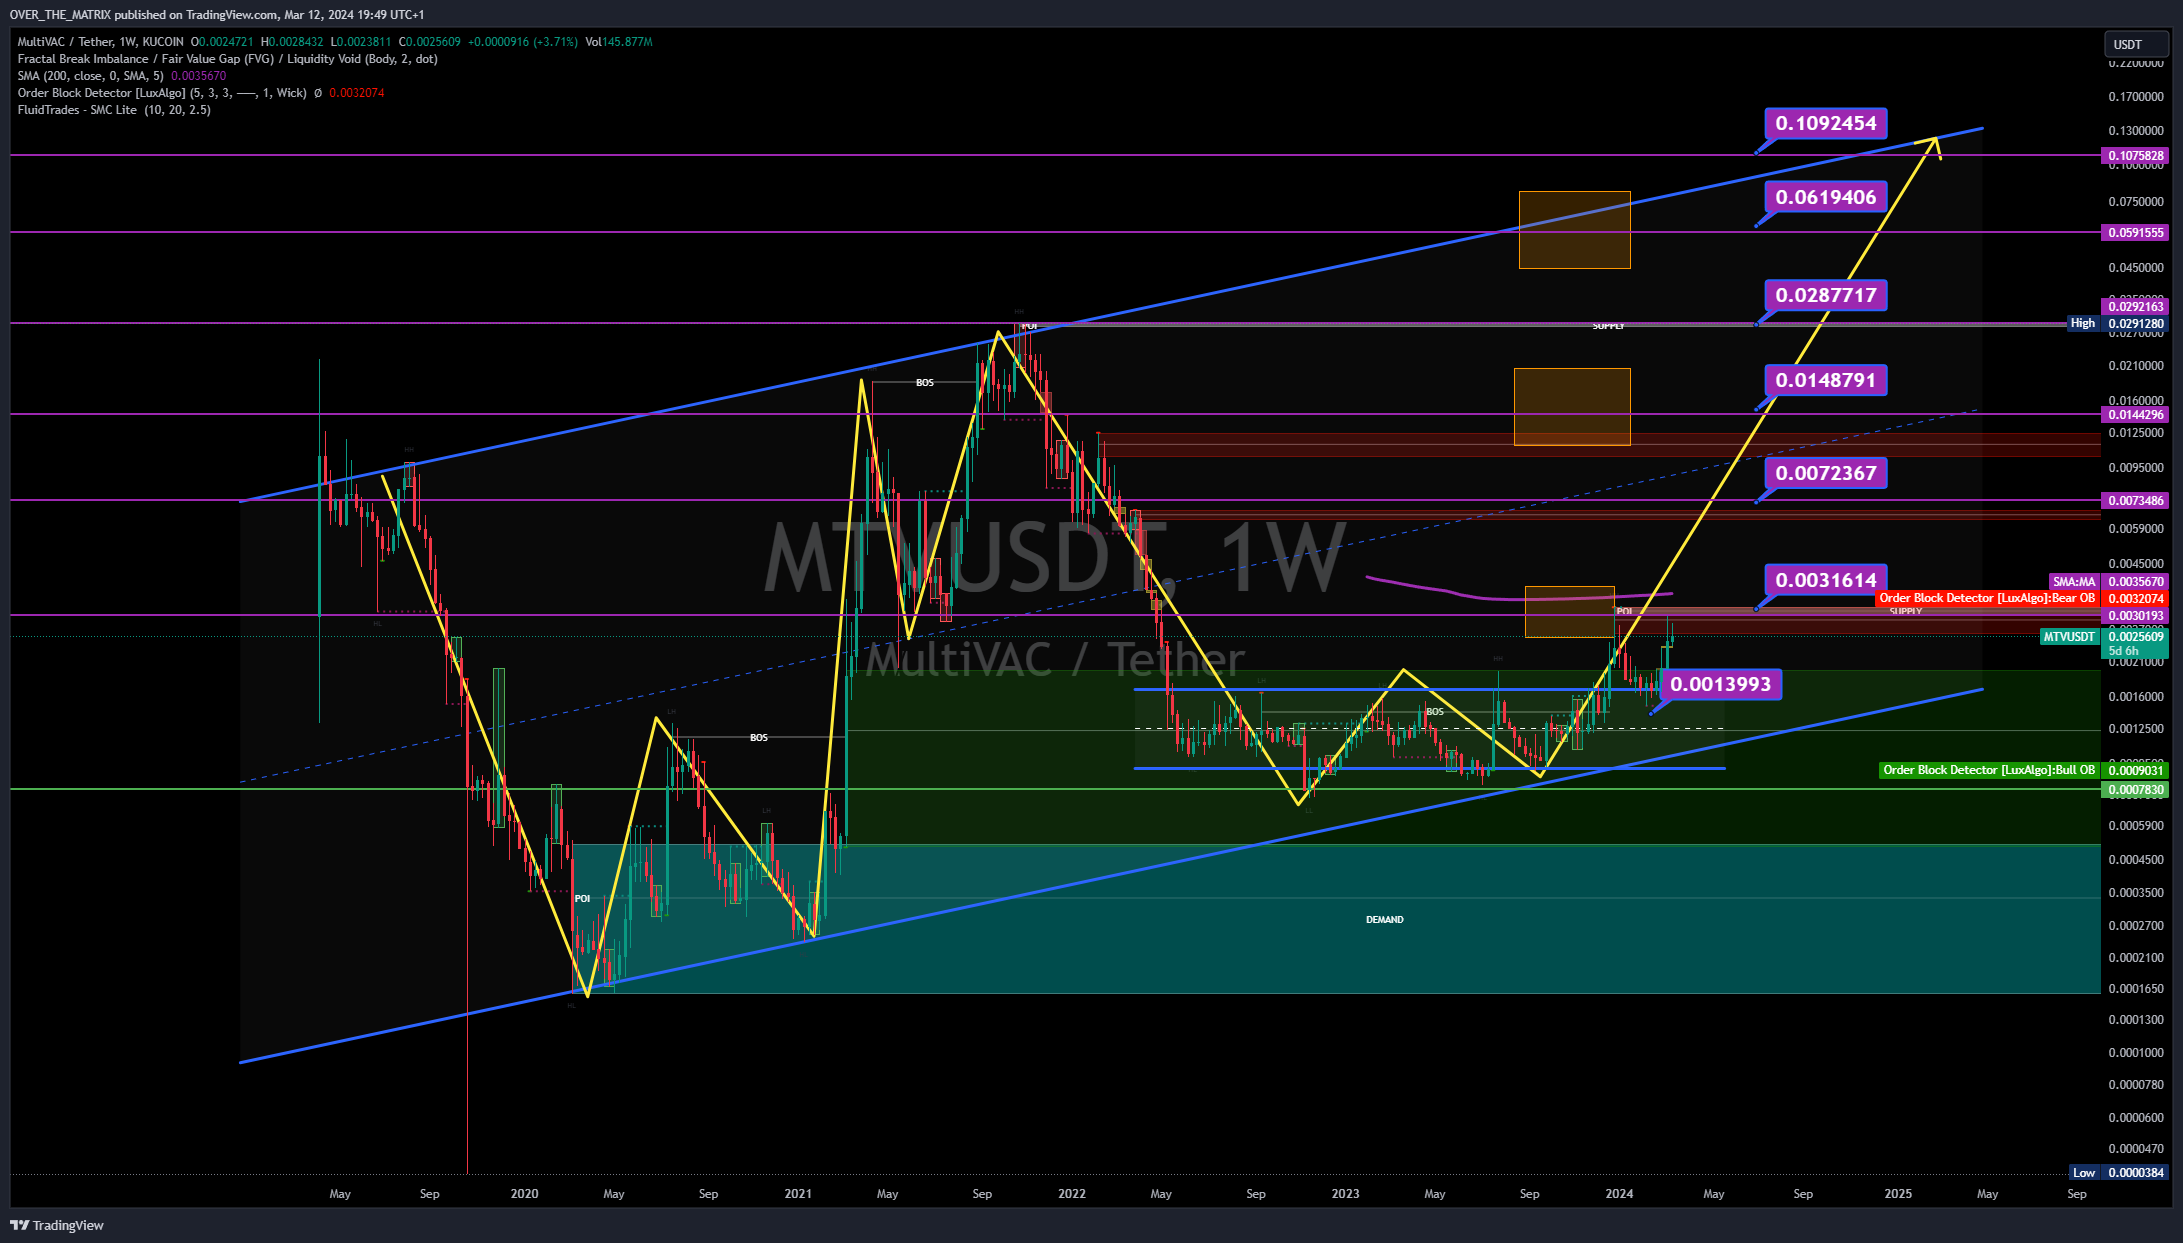Click the High 0.0291280 axis label
2183x1243 pixels.
(2117, 324)
